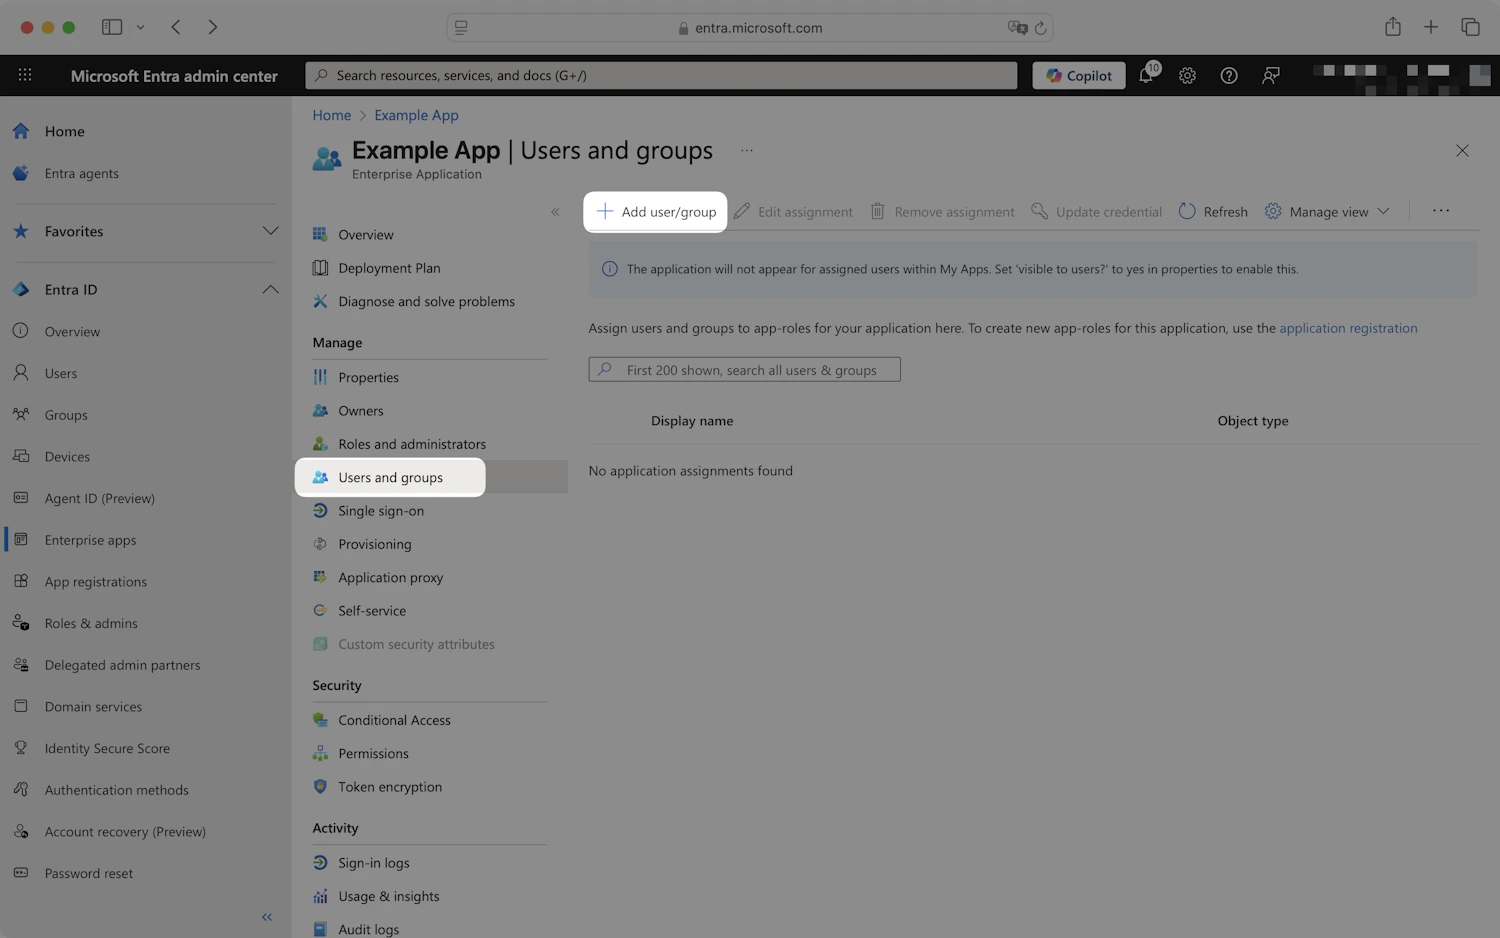Screen dimensions: 1500x938
Task: Open Conditional Access
Action: click(x=394, y=720)
